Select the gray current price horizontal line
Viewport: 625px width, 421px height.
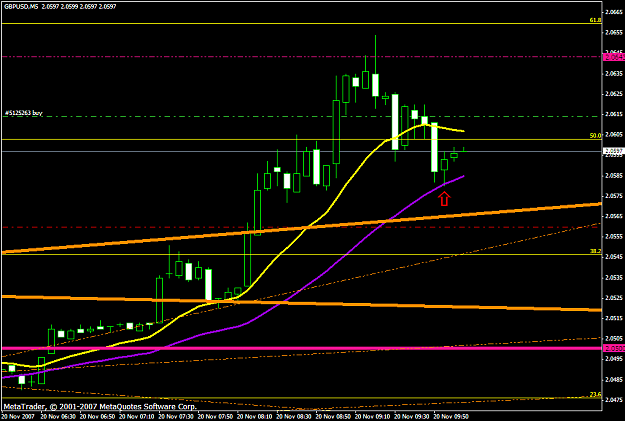[x=302, y=151]
